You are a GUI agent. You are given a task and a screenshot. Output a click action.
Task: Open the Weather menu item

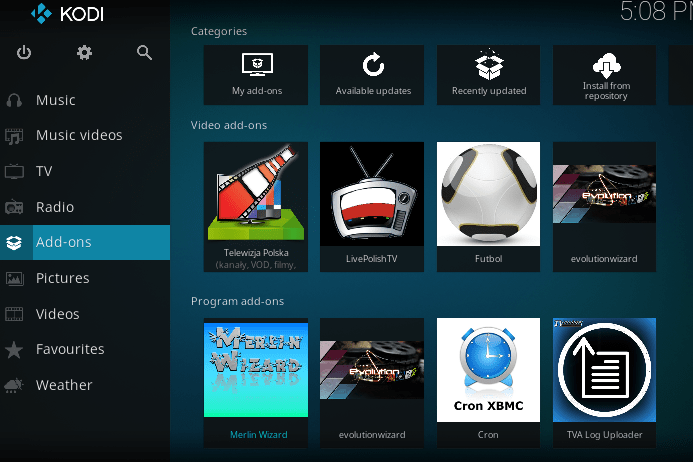pos(85,385)
